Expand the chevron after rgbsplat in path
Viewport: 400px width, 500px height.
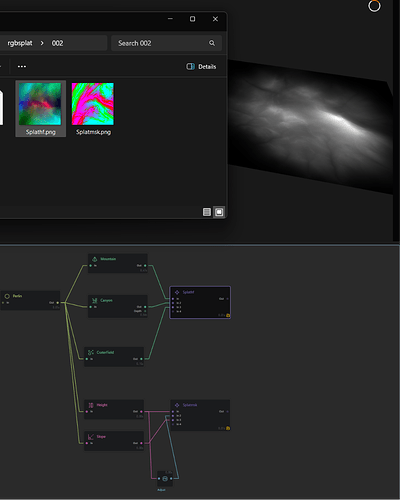[42, 43]
